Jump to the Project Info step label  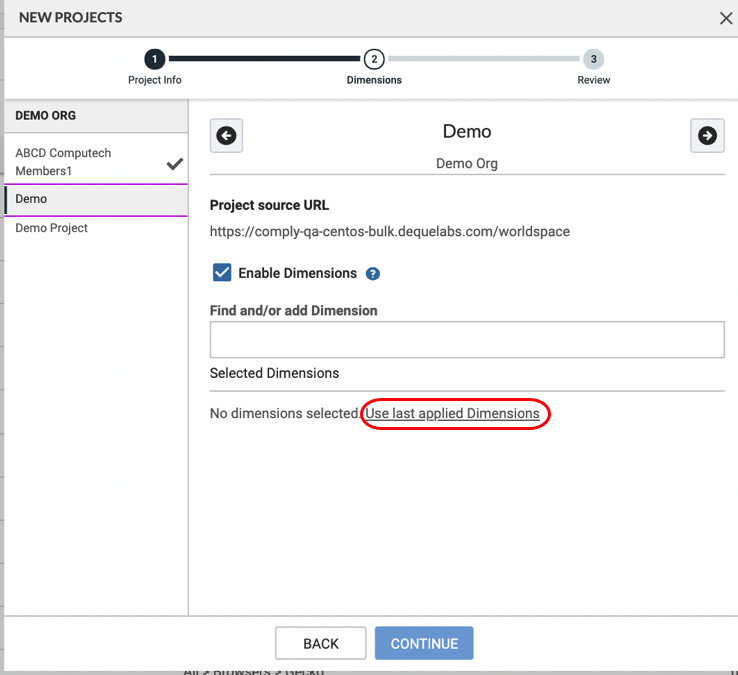[x=155, y=80]
